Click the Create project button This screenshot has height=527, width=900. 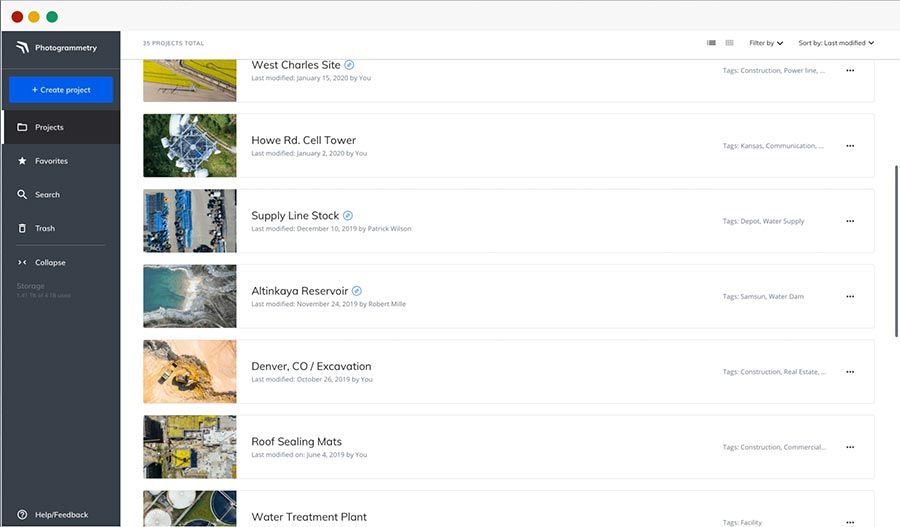point(61,90)
